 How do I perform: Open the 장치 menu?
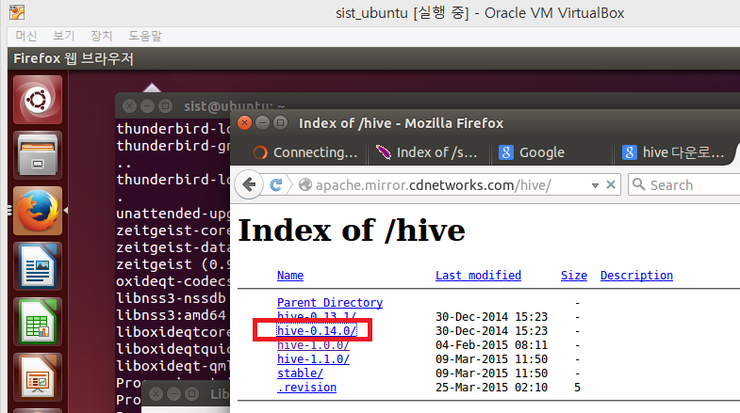click(102, 35)
